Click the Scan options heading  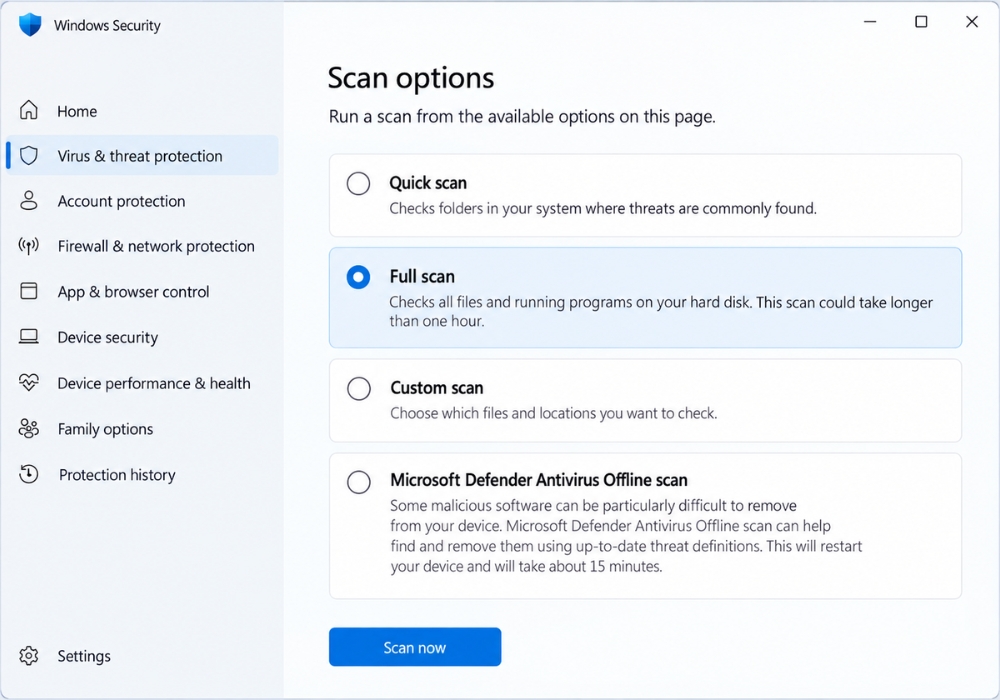click(x=411, y=78)
